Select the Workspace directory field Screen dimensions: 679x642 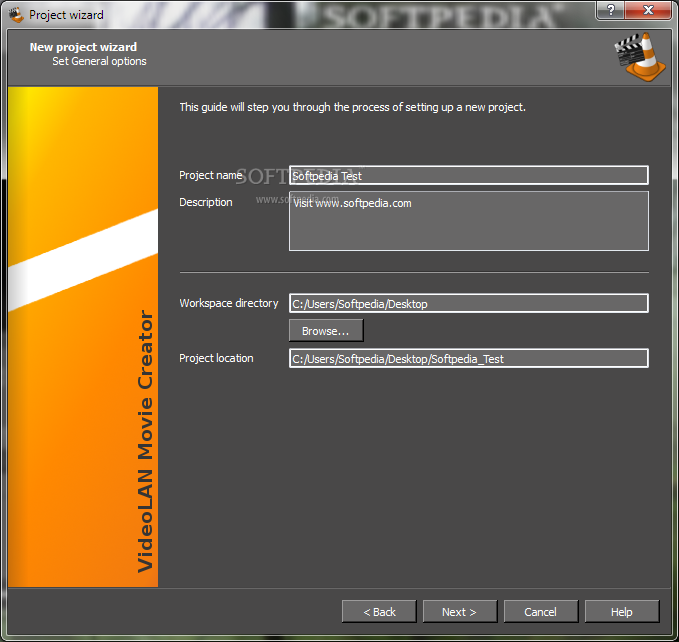point(469,303)
